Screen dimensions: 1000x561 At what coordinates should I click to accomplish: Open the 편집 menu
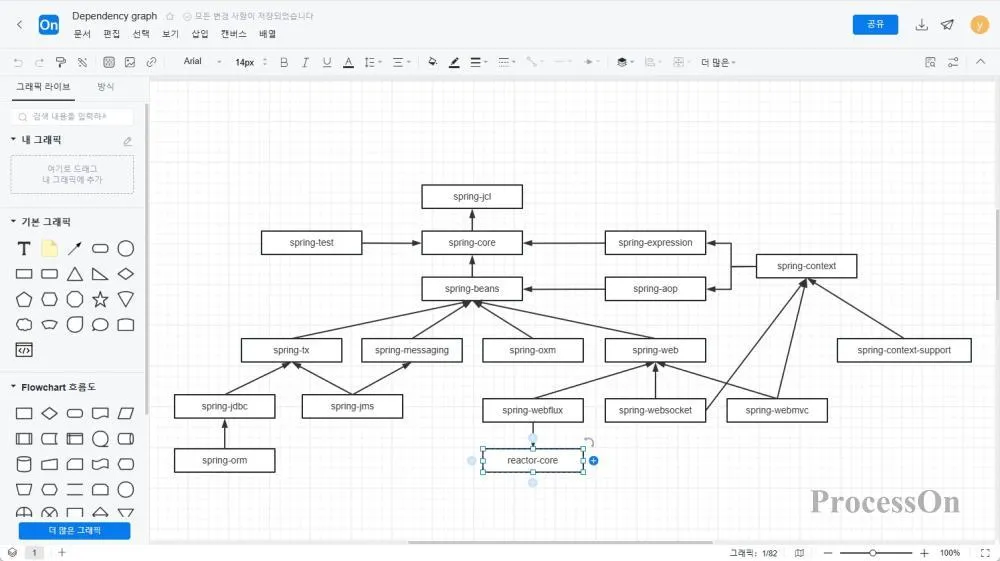(x=112, y=34)
